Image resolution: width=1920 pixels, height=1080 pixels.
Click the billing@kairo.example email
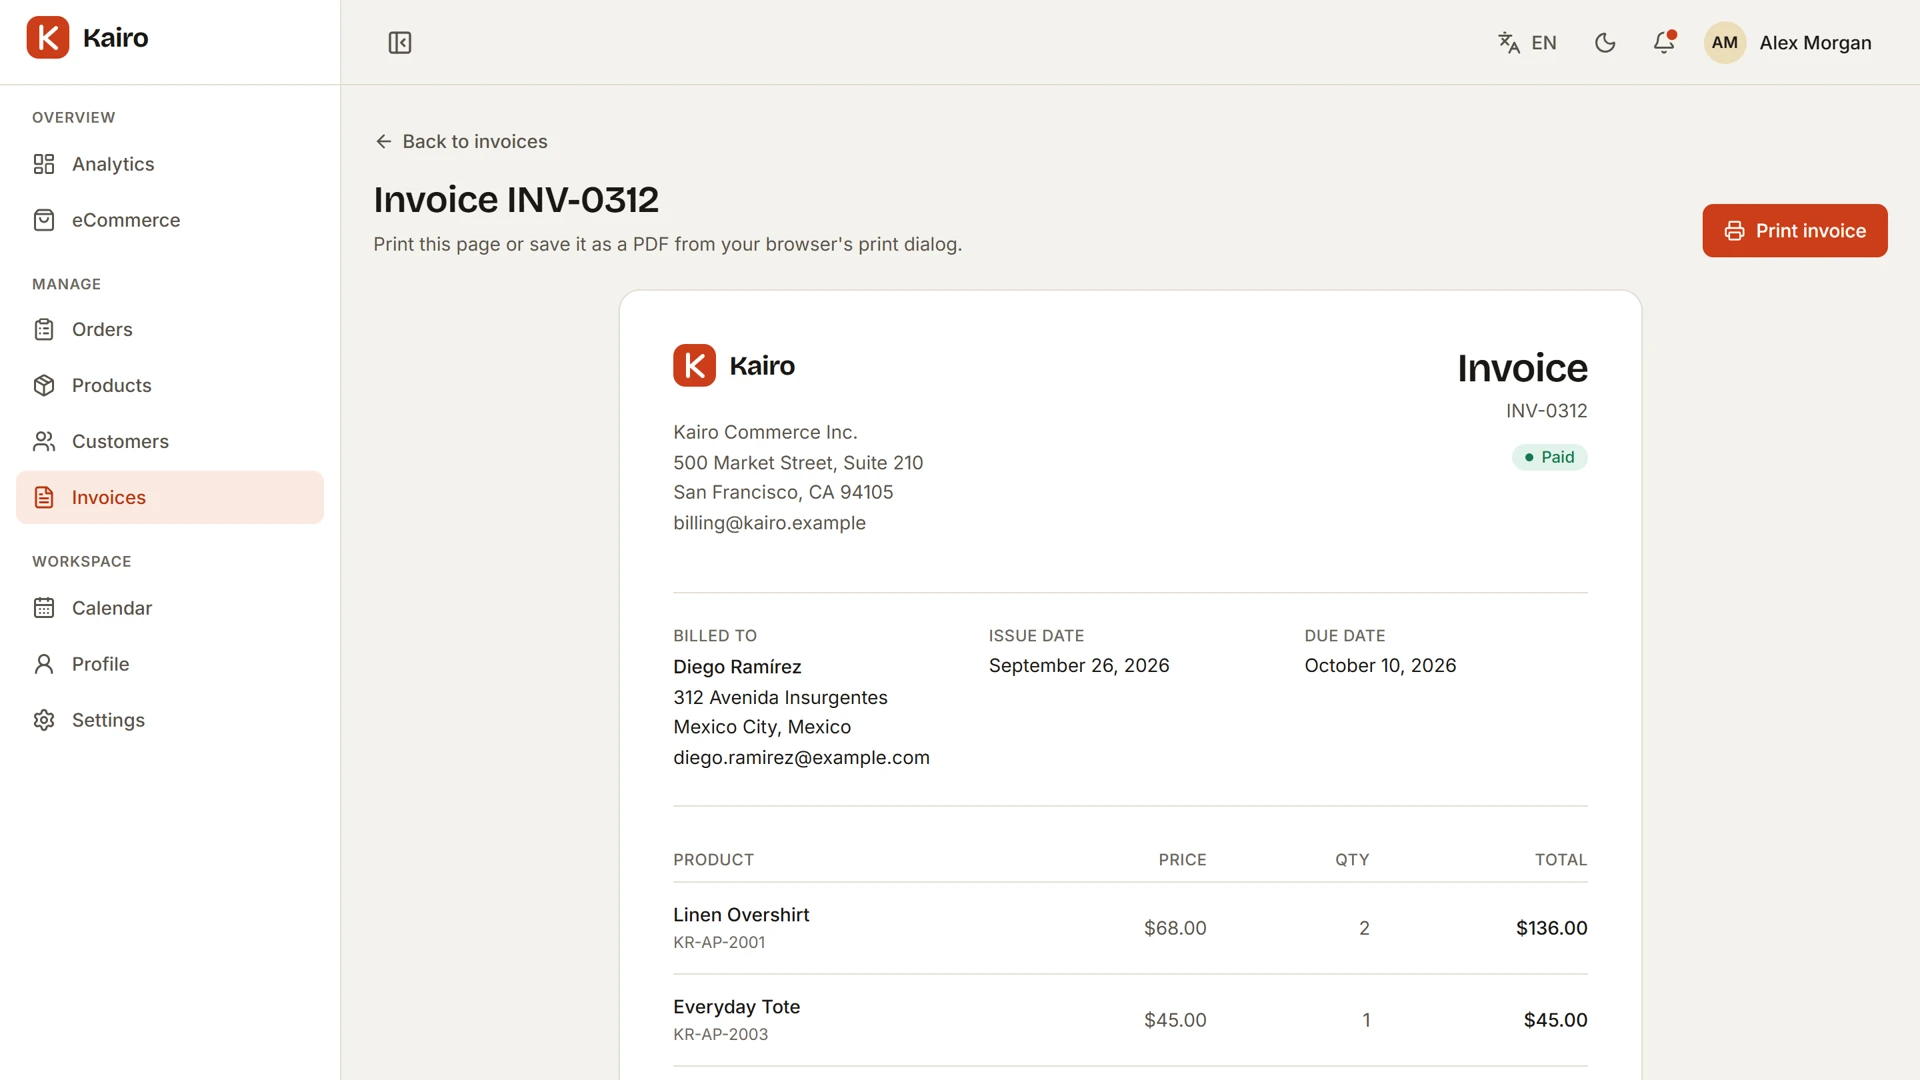coord(769,523)
